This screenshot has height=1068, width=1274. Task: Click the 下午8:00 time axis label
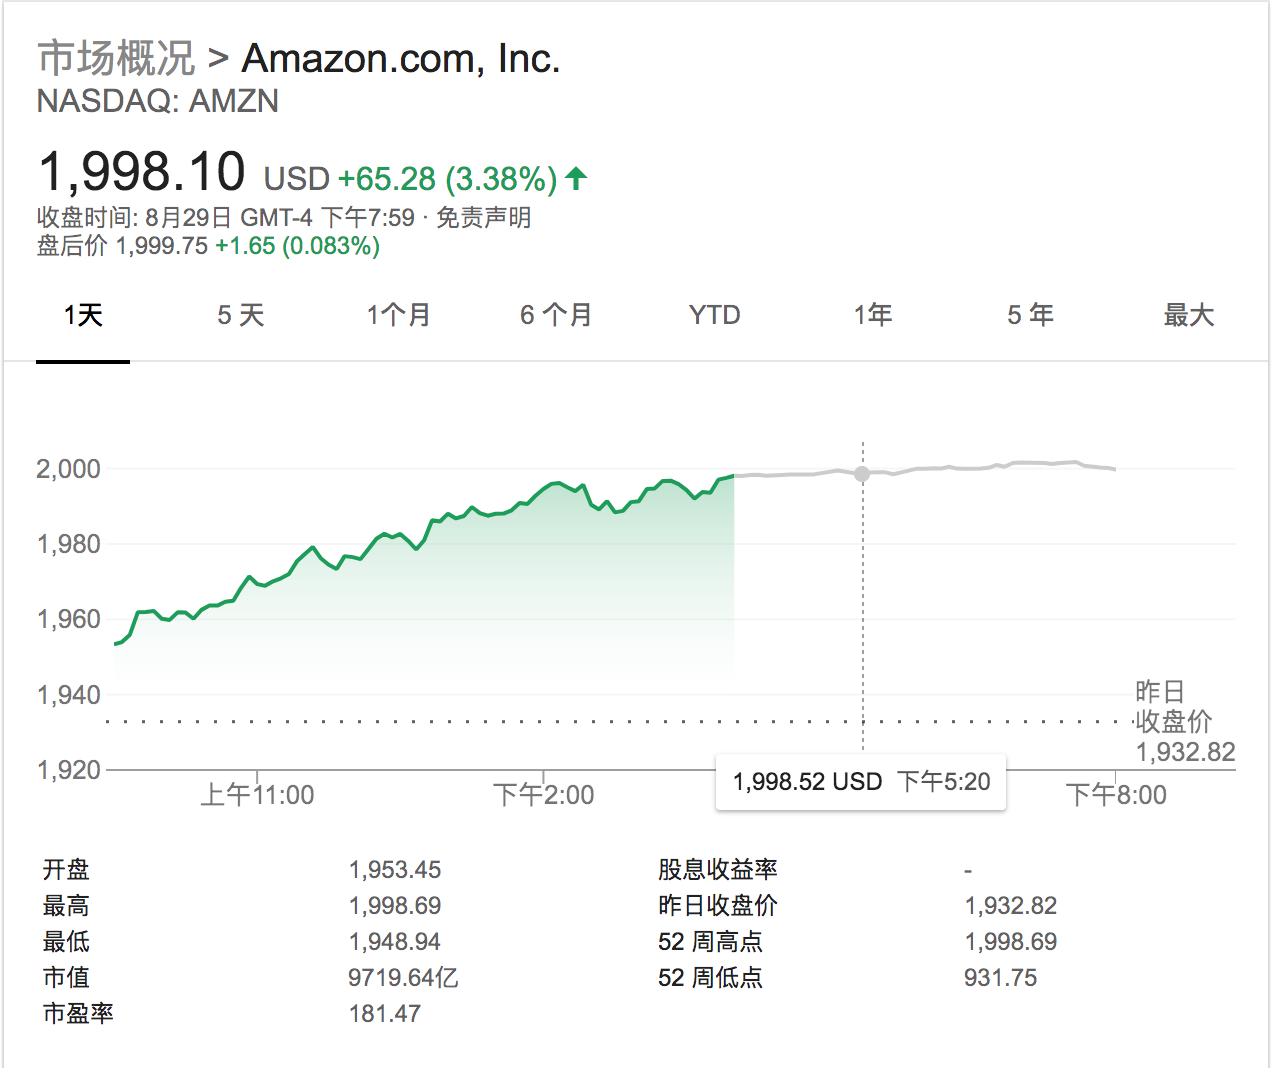pyautogui.click(x=1116, y=795)
